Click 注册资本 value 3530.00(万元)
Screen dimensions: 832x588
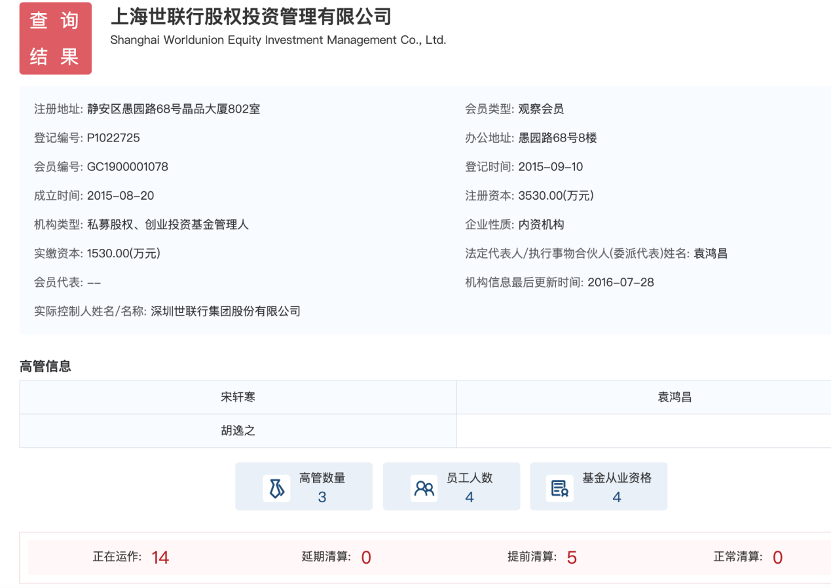(x=556, y=196)
